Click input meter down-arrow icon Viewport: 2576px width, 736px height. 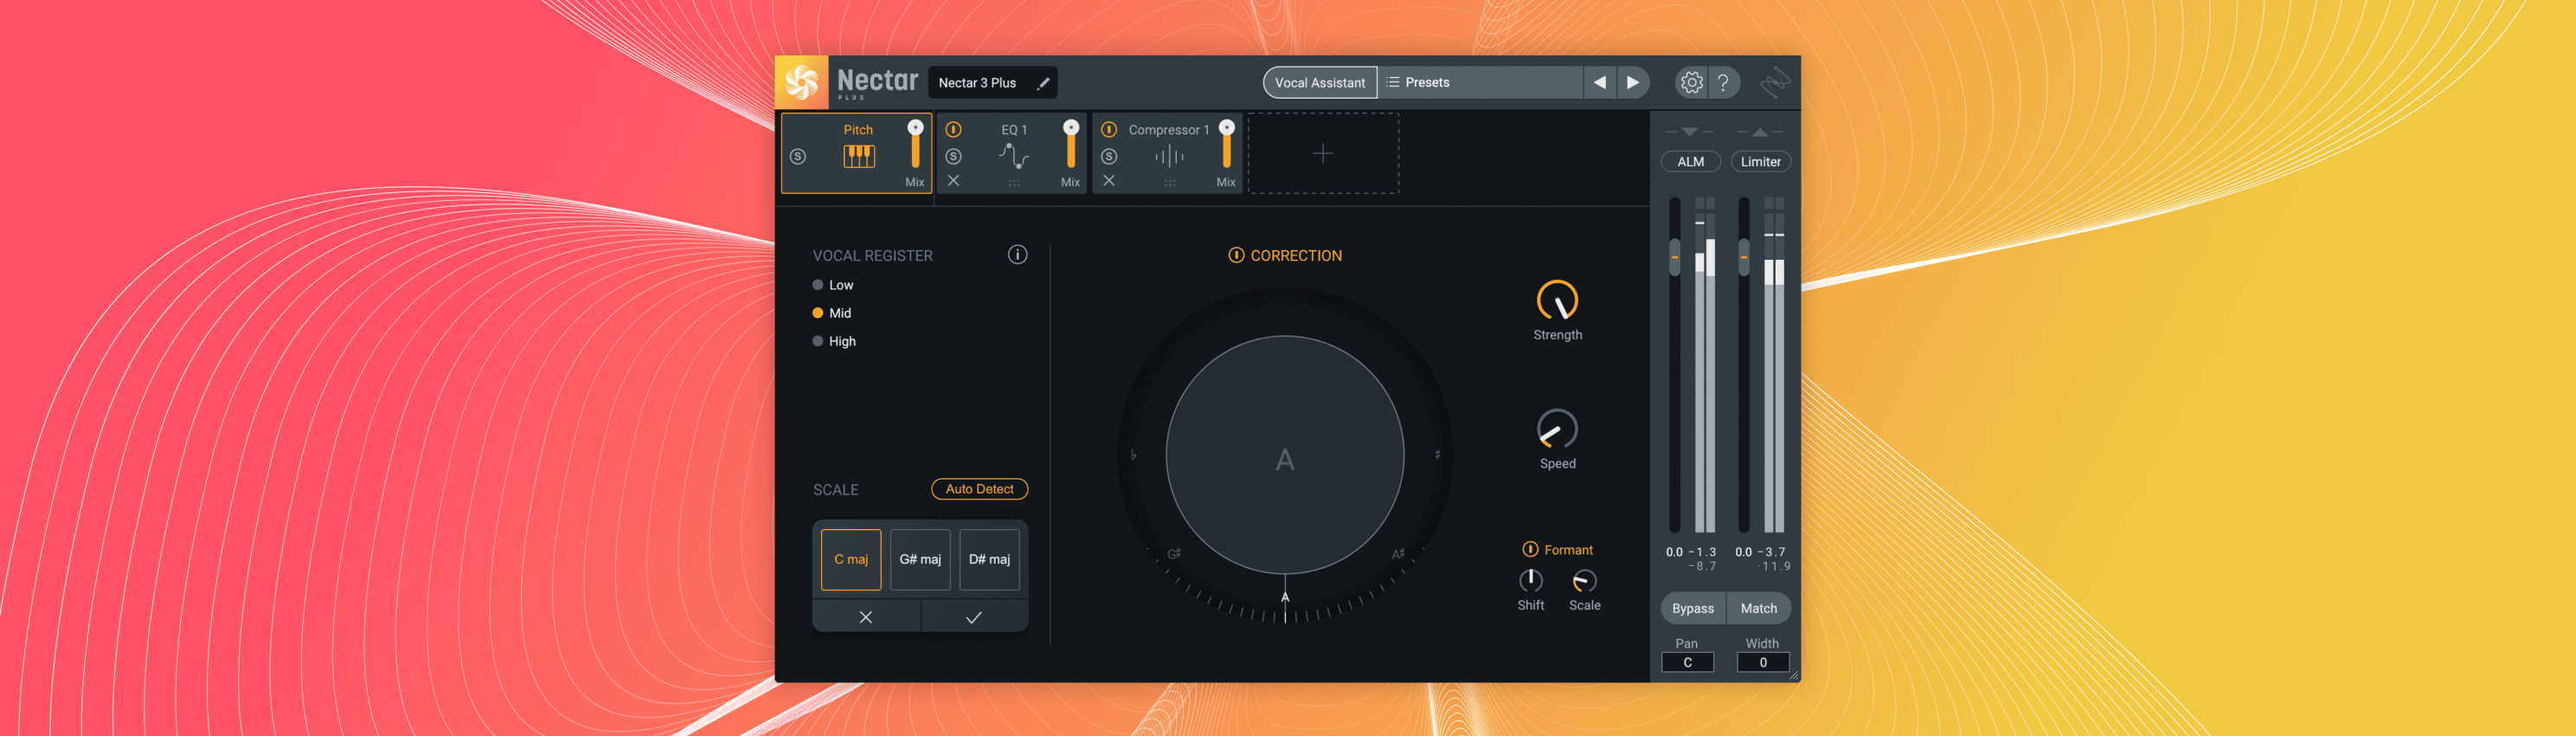(1690, 132)
